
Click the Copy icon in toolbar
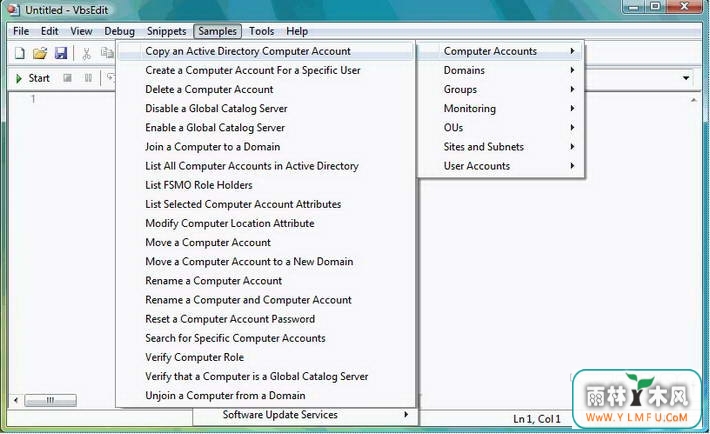click(x=107, y=53)
